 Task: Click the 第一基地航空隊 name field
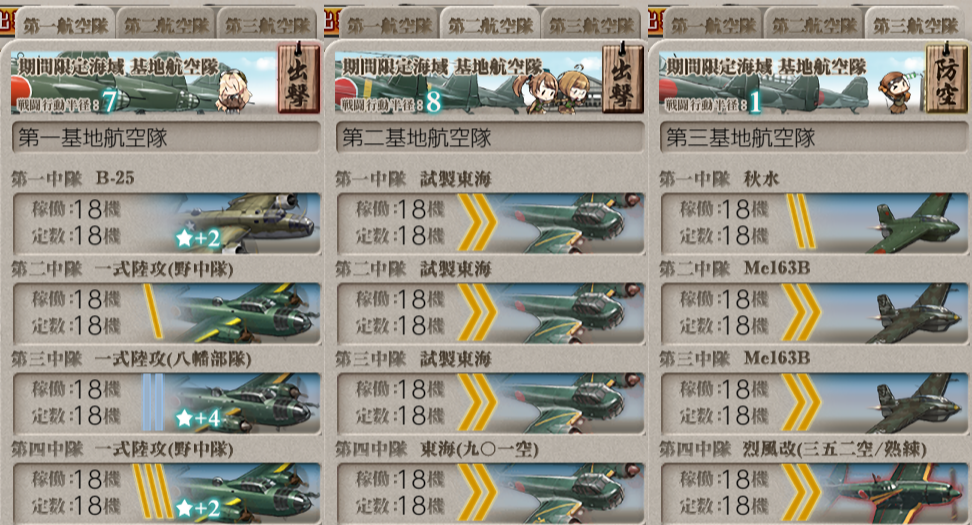166,138
